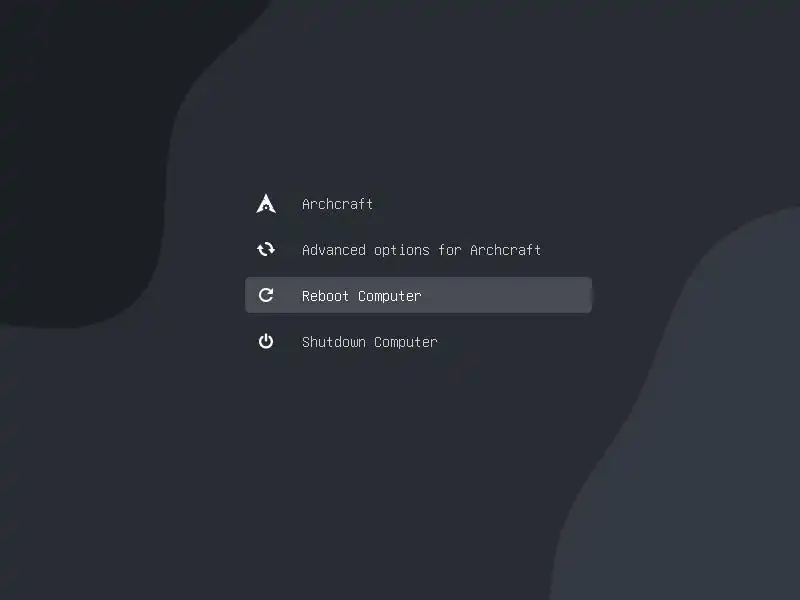Power off using the power icon

(266, 341)
